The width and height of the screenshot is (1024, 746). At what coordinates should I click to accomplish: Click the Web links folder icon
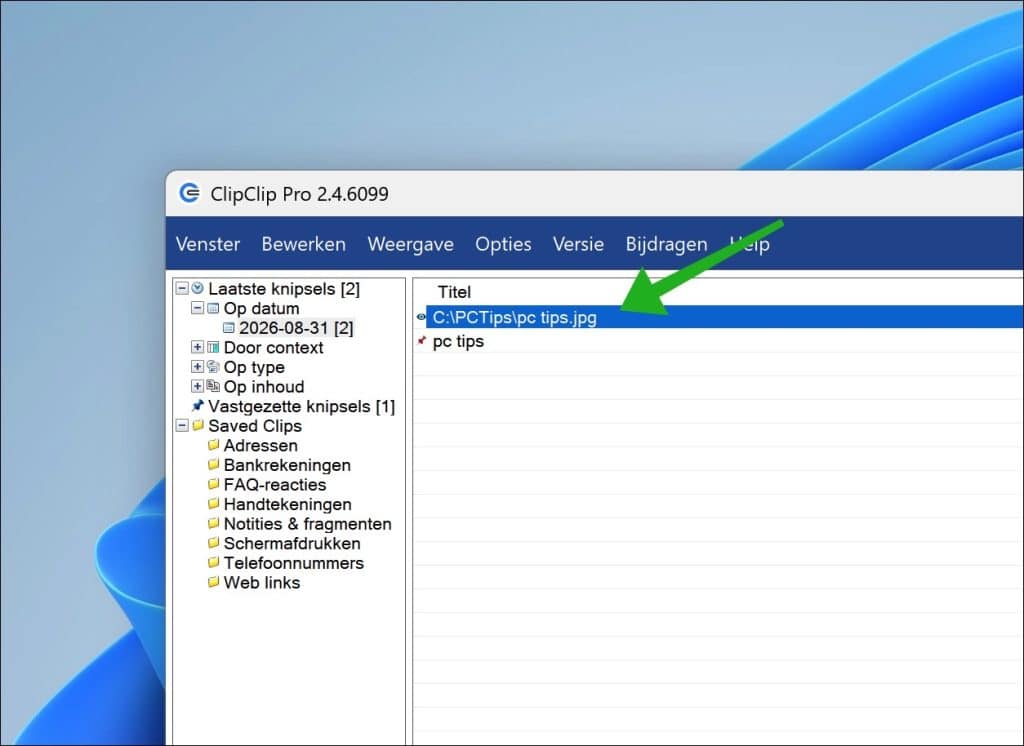213,582
